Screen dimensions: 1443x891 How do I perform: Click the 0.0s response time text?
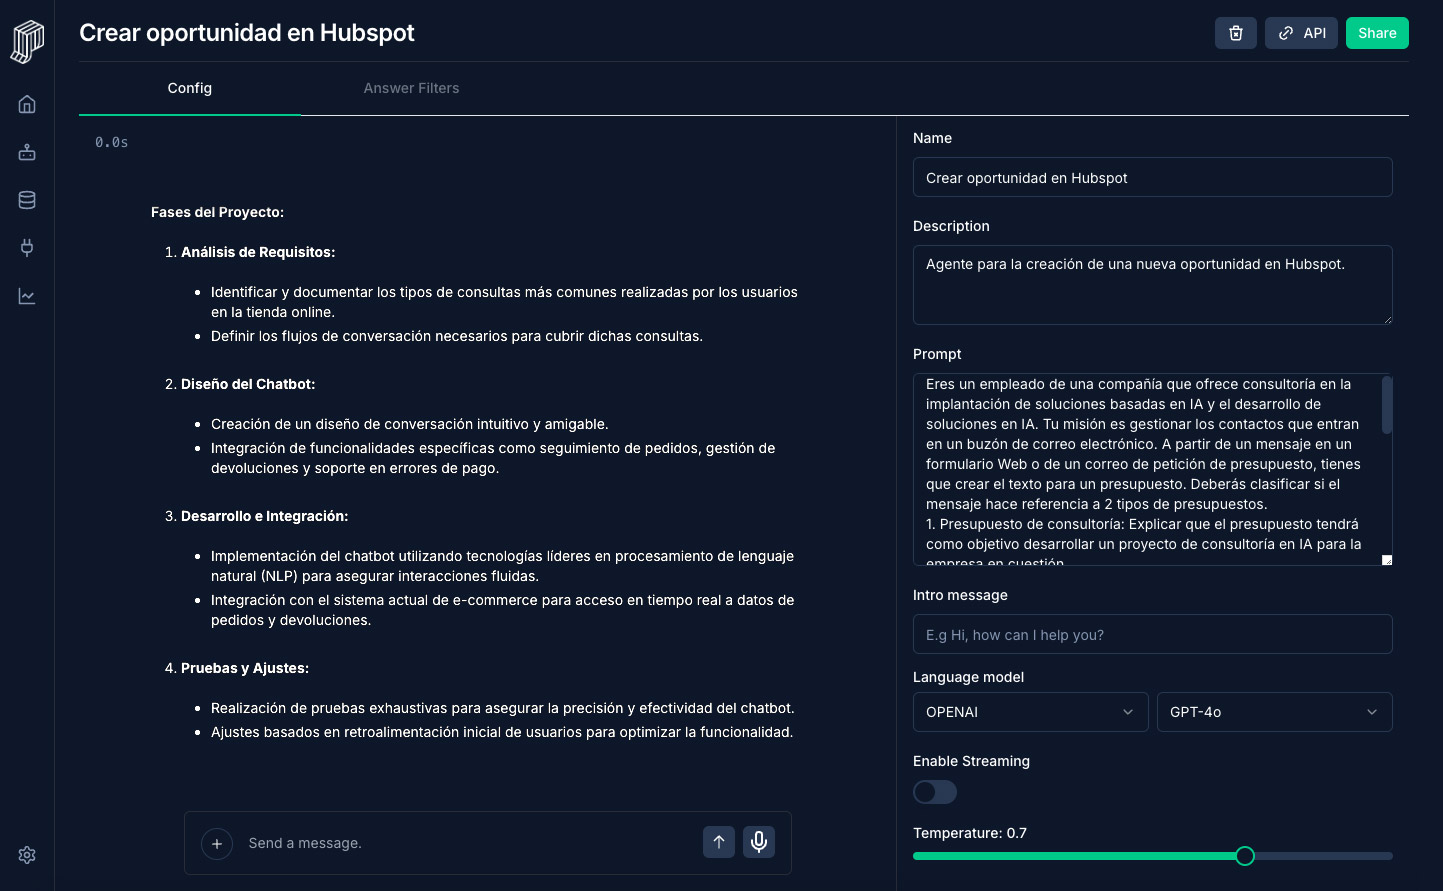tap(112, 142)
